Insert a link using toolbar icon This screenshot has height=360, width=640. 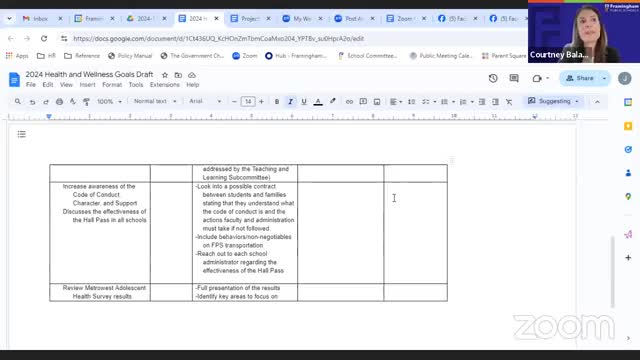coord(349,102)
